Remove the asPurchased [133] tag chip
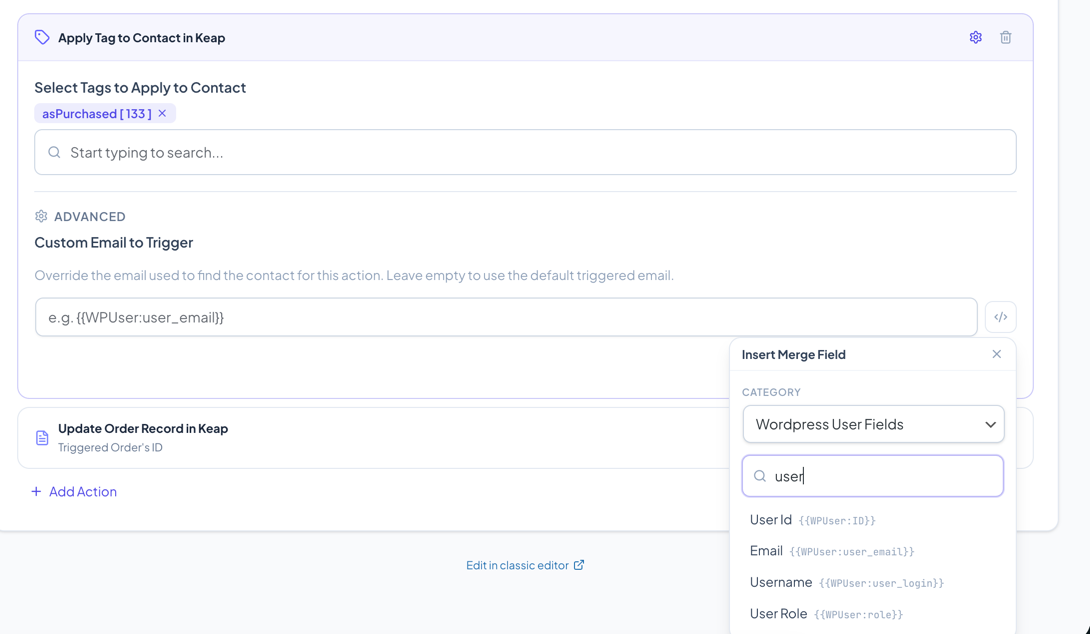 [x=162, y=113]
